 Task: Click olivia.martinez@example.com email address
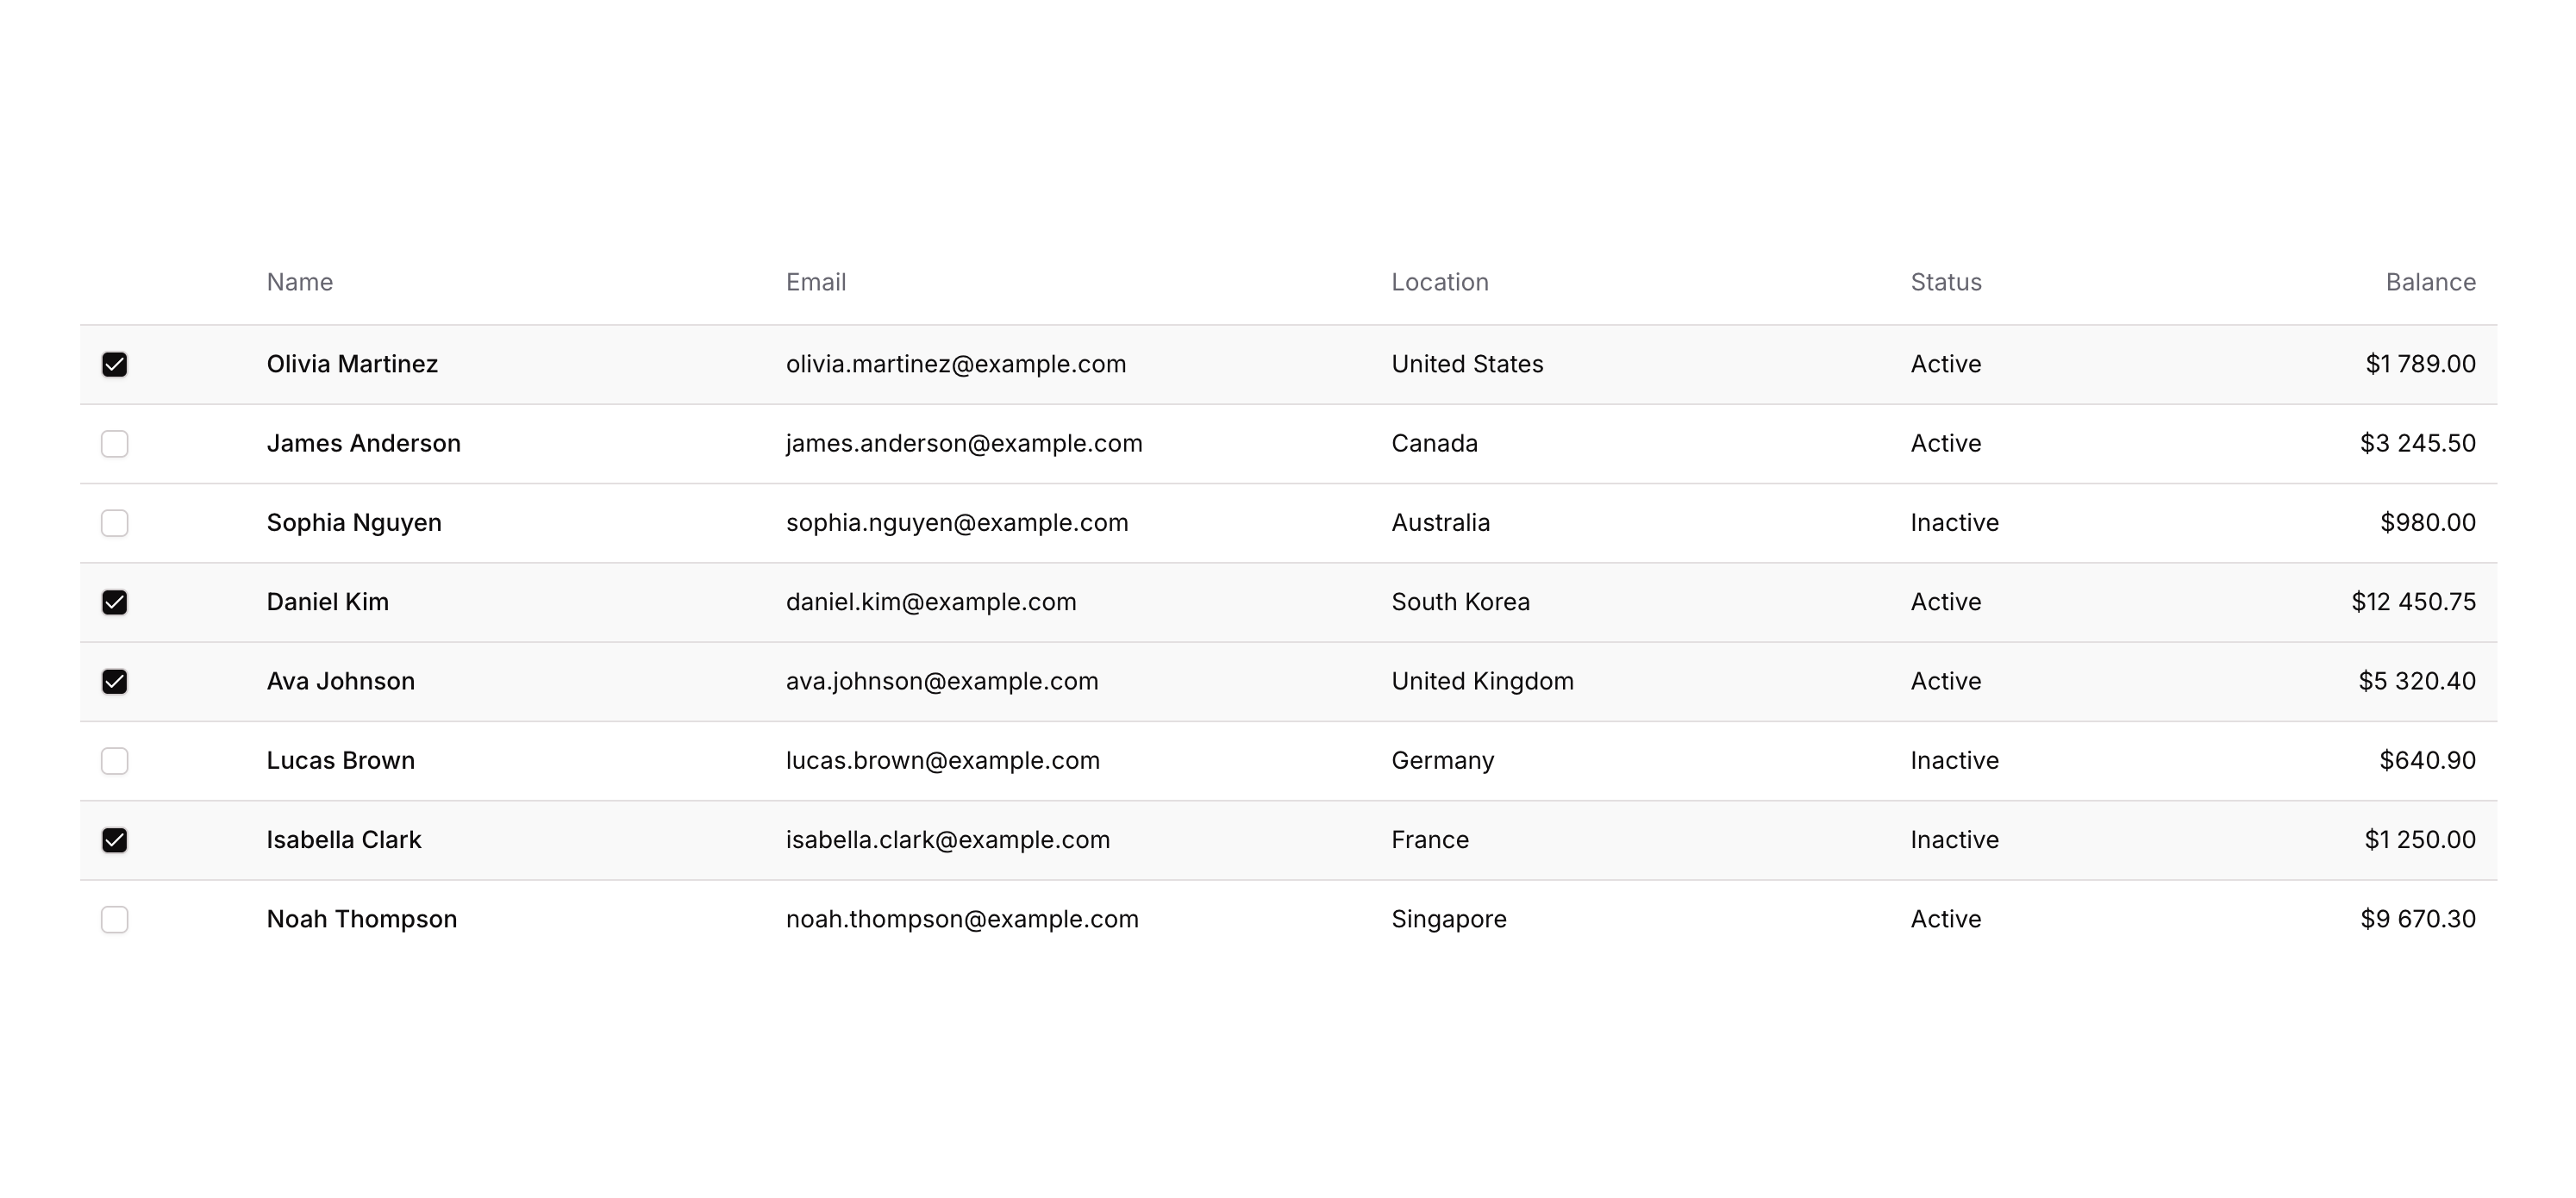click(956, 364)
